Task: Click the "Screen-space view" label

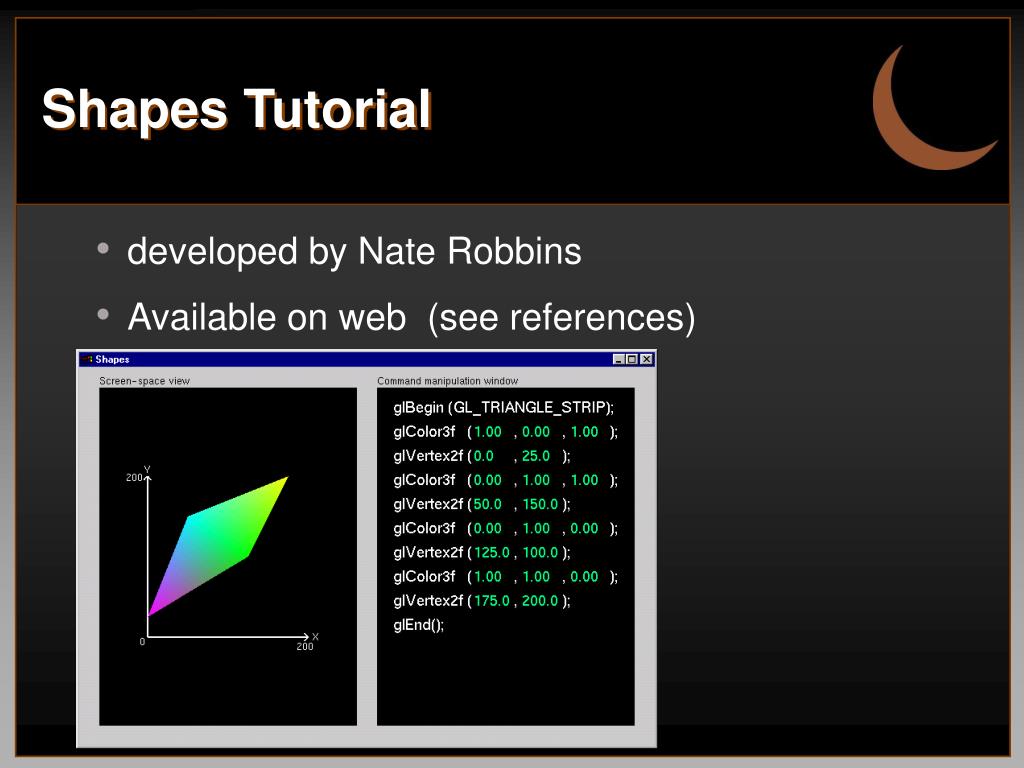Action: click(x=144, y=381)
